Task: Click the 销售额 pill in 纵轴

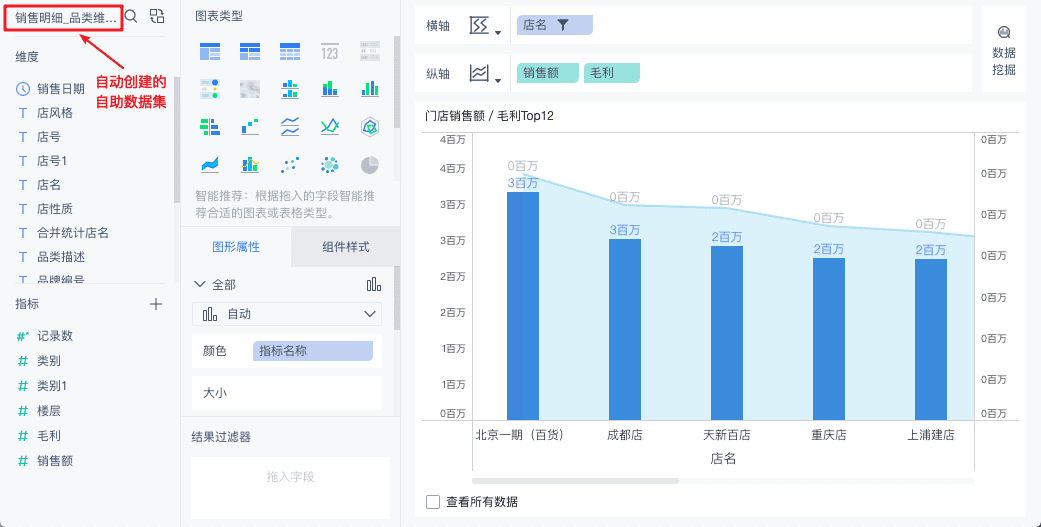Action: coord(548,73)
